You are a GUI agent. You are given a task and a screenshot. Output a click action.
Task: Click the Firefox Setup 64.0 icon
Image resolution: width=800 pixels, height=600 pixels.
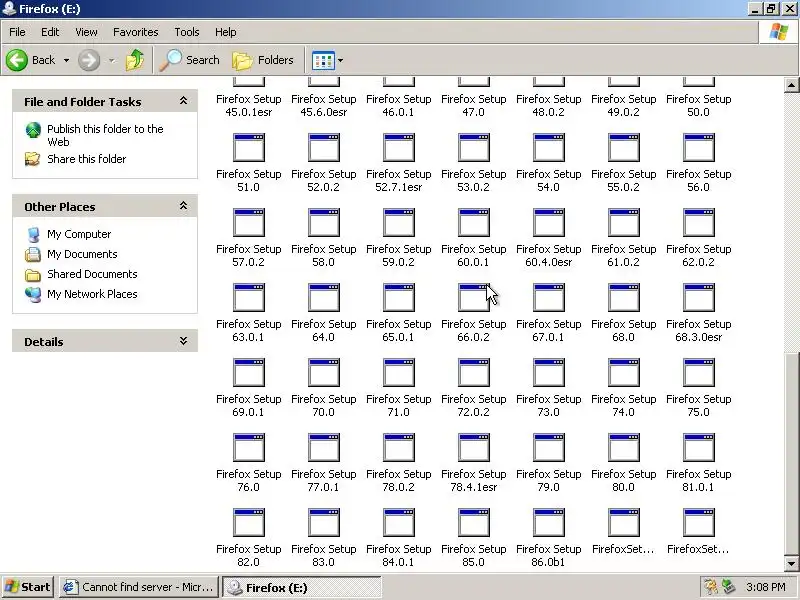tap(323, 297)
